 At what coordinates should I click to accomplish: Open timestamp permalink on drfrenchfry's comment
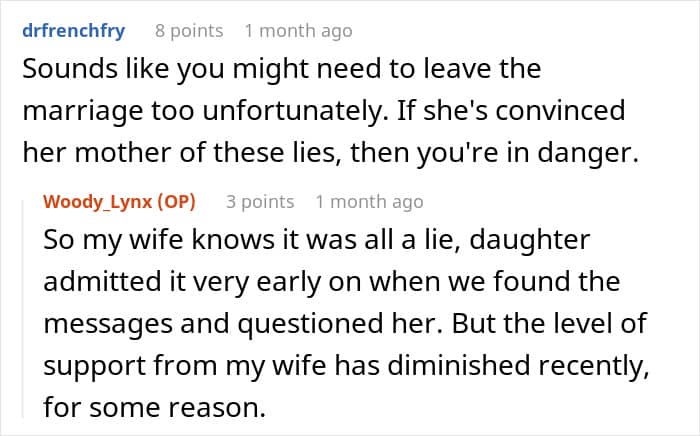click(298, 31)
